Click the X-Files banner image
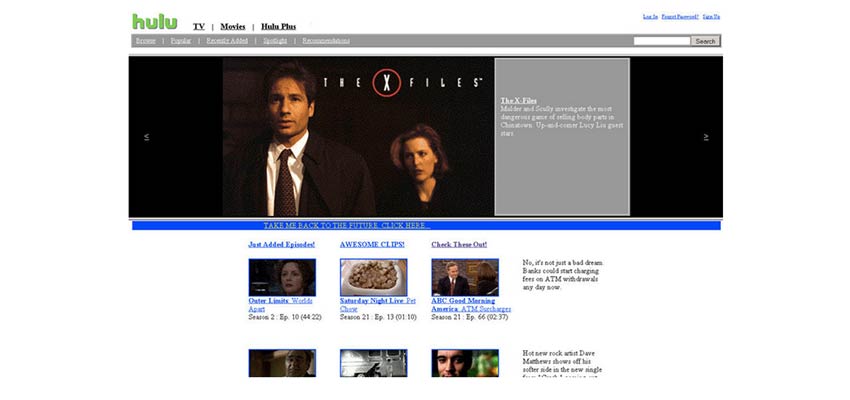 (358, 137)
